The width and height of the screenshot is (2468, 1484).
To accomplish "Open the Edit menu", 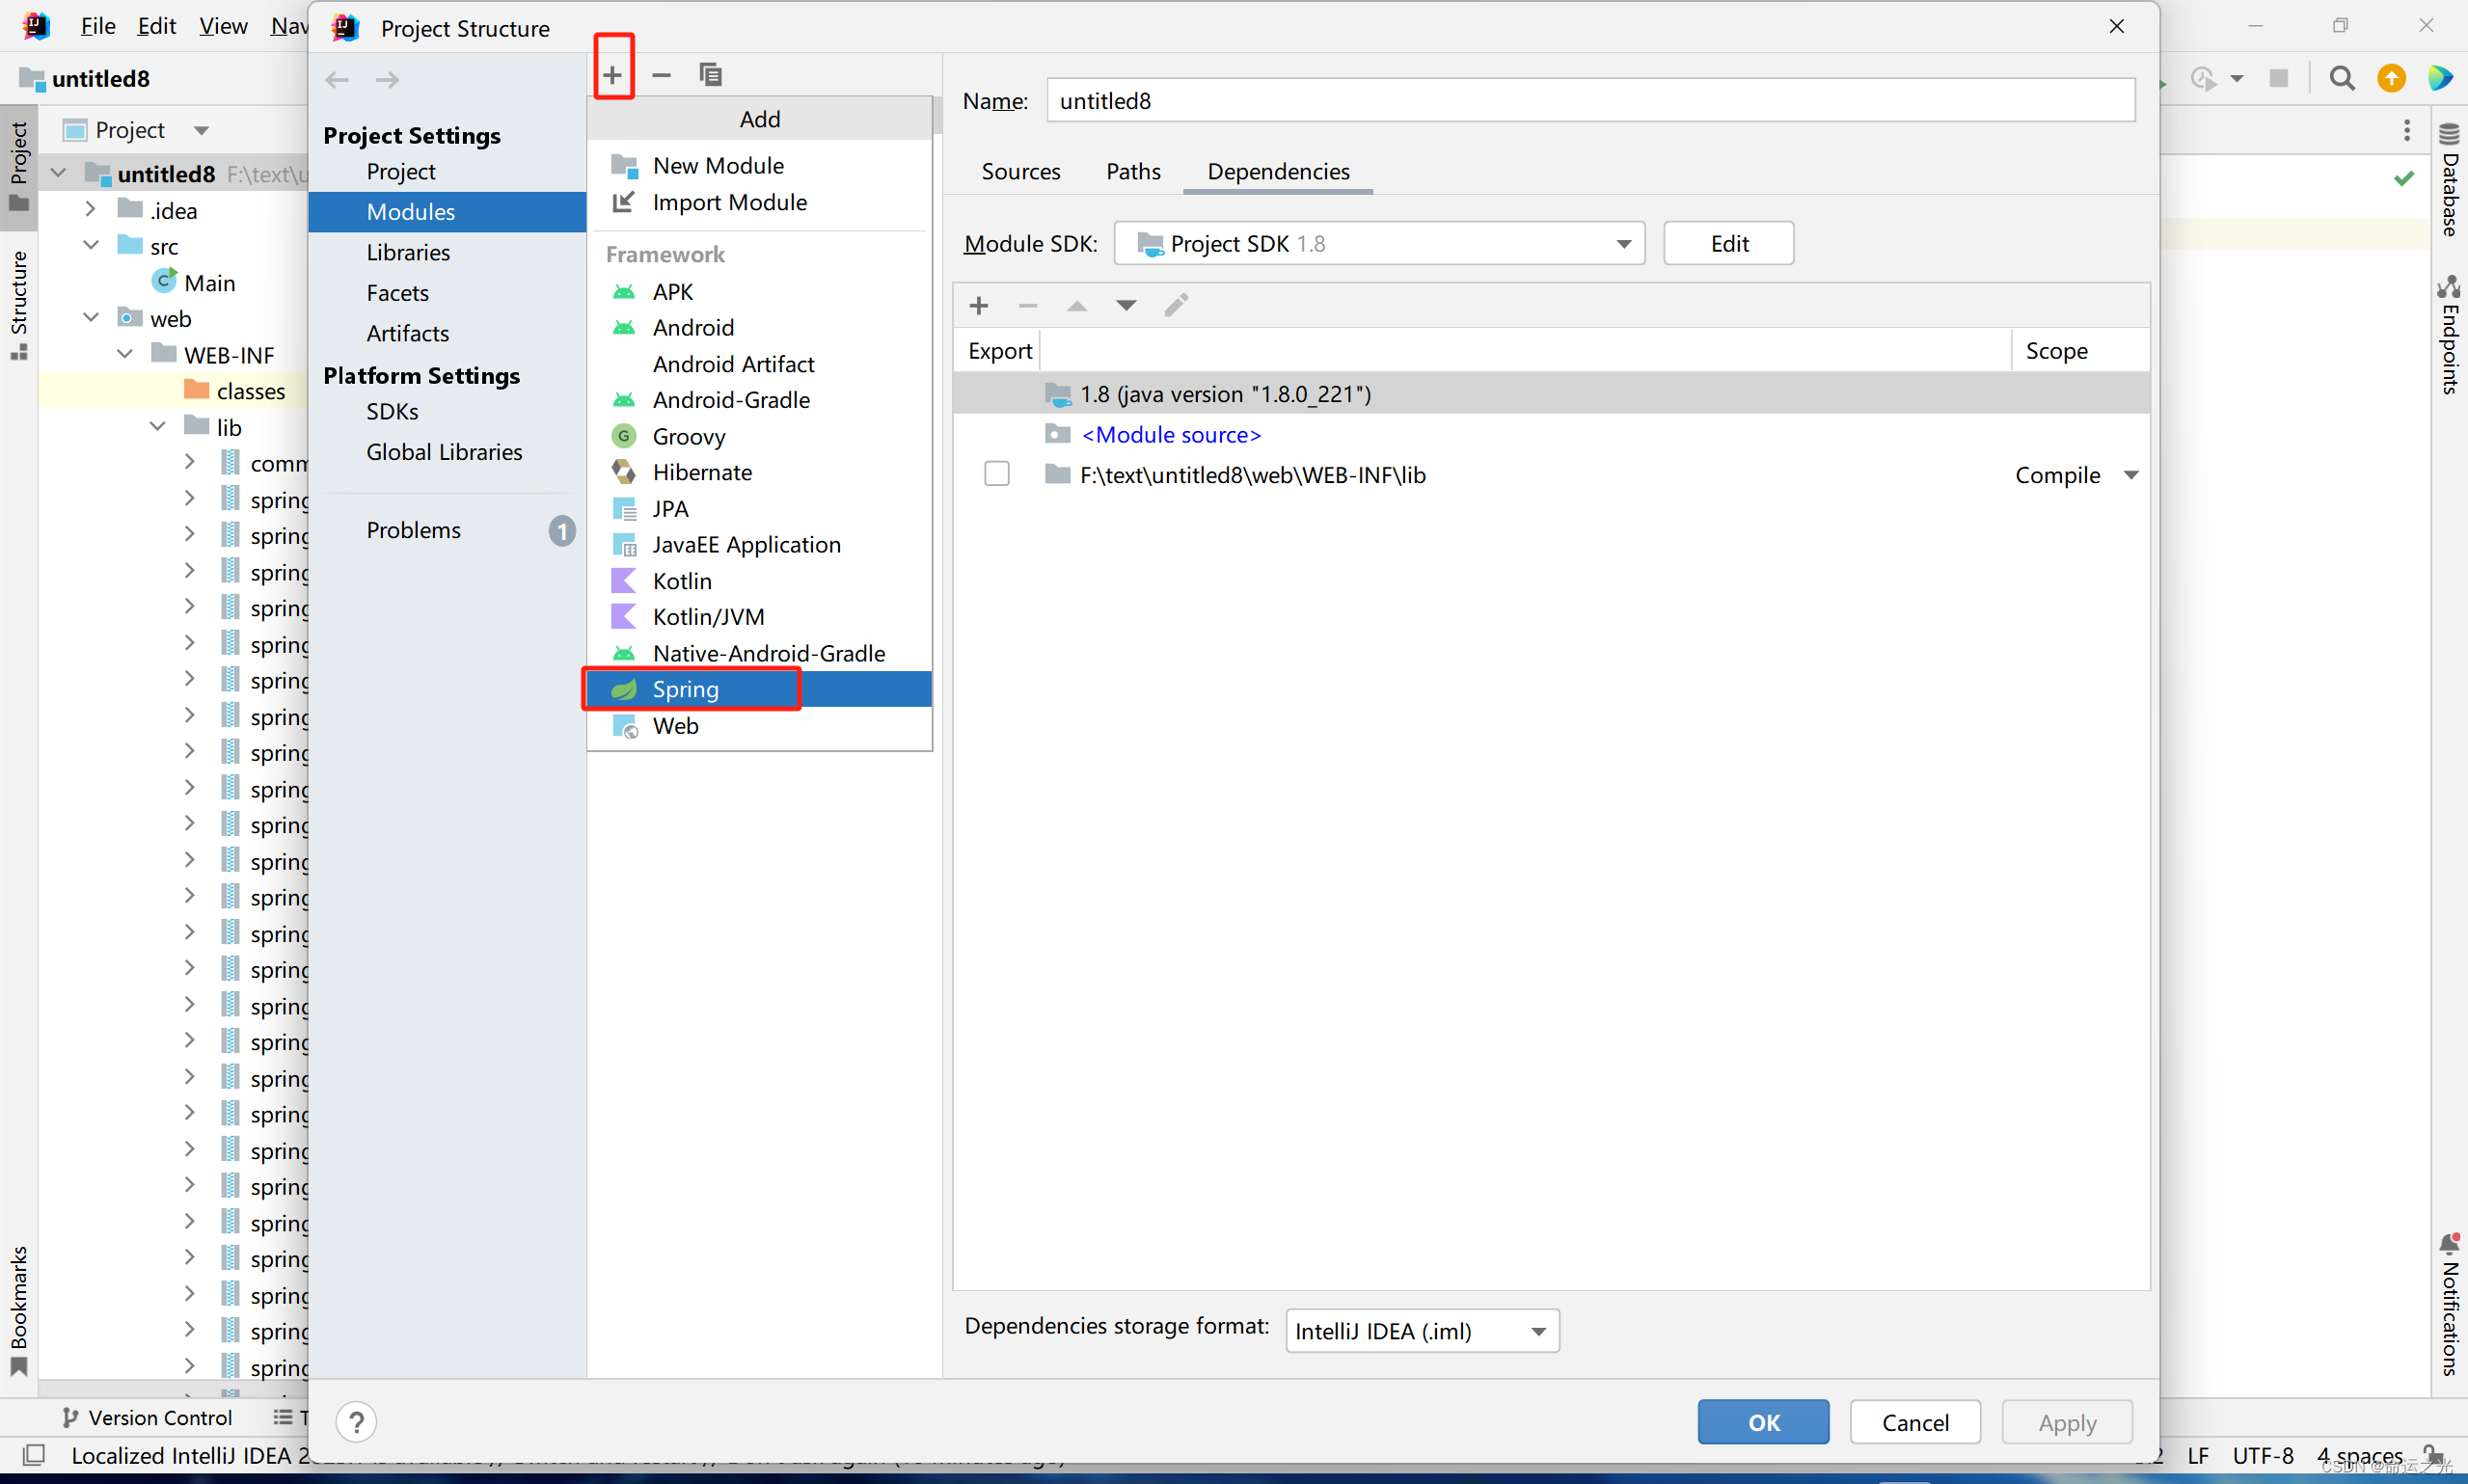I will (157, 26).
